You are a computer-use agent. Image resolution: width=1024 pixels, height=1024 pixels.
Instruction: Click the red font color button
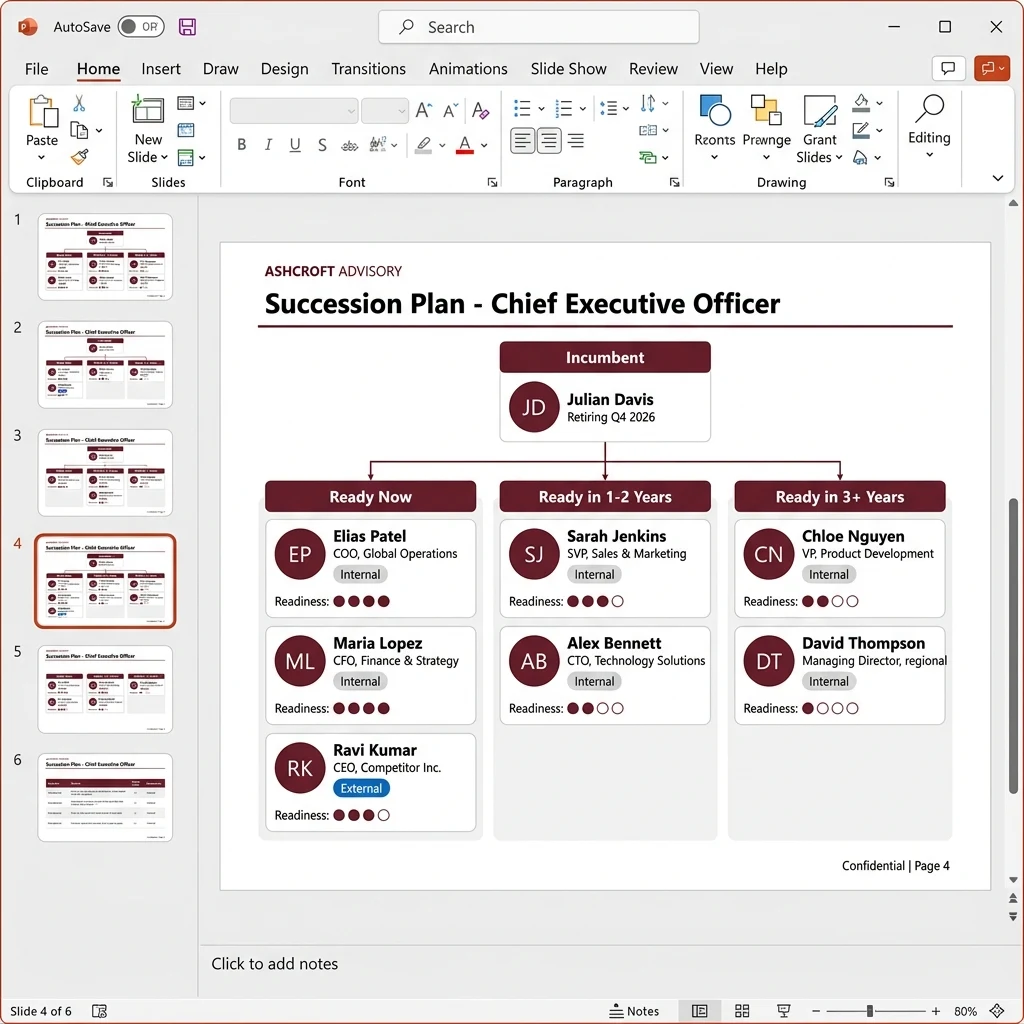[464, 144]
